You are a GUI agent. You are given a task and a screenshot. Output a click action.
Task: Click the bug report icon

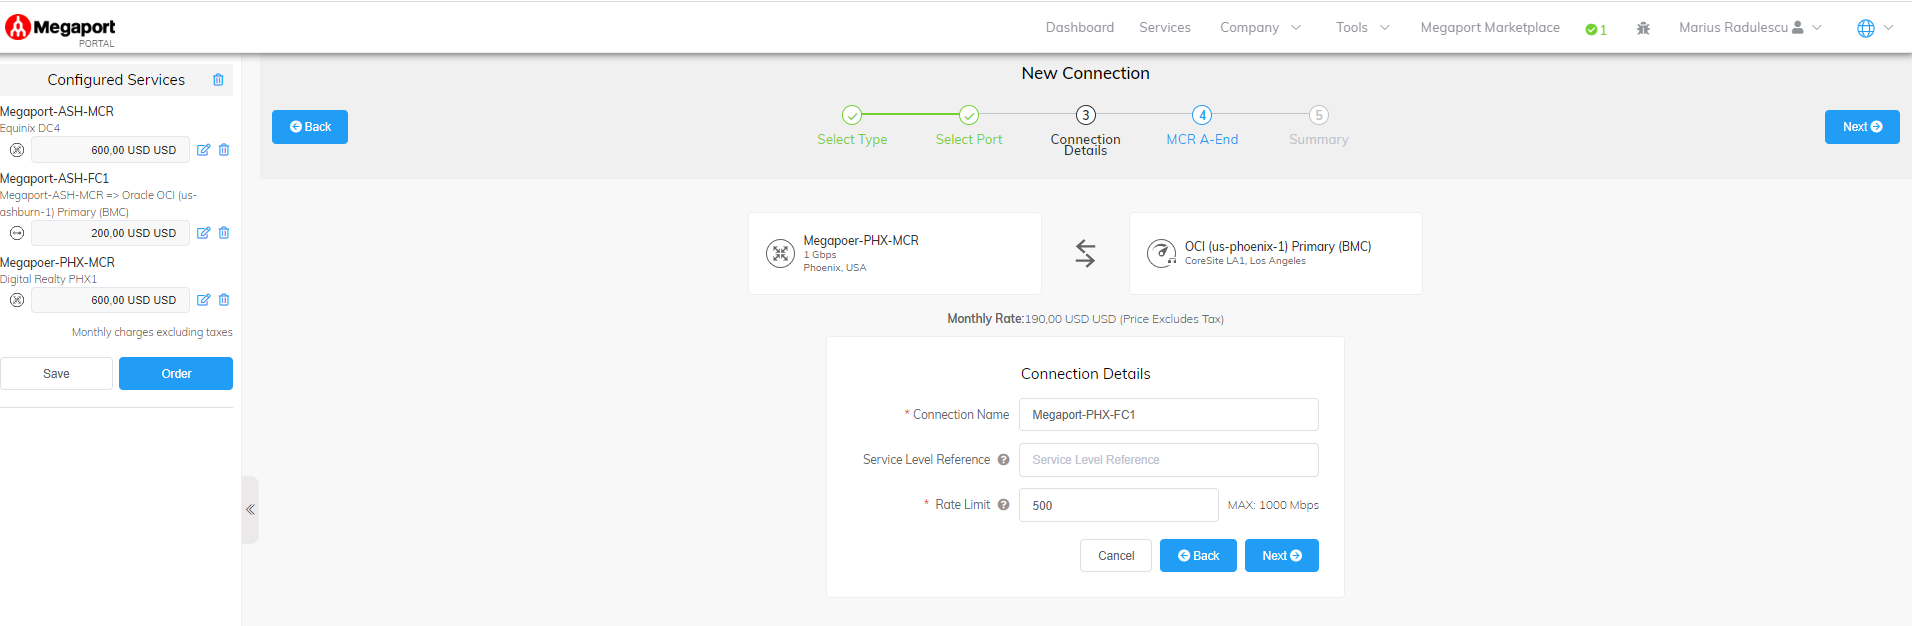click(1643, 28)
